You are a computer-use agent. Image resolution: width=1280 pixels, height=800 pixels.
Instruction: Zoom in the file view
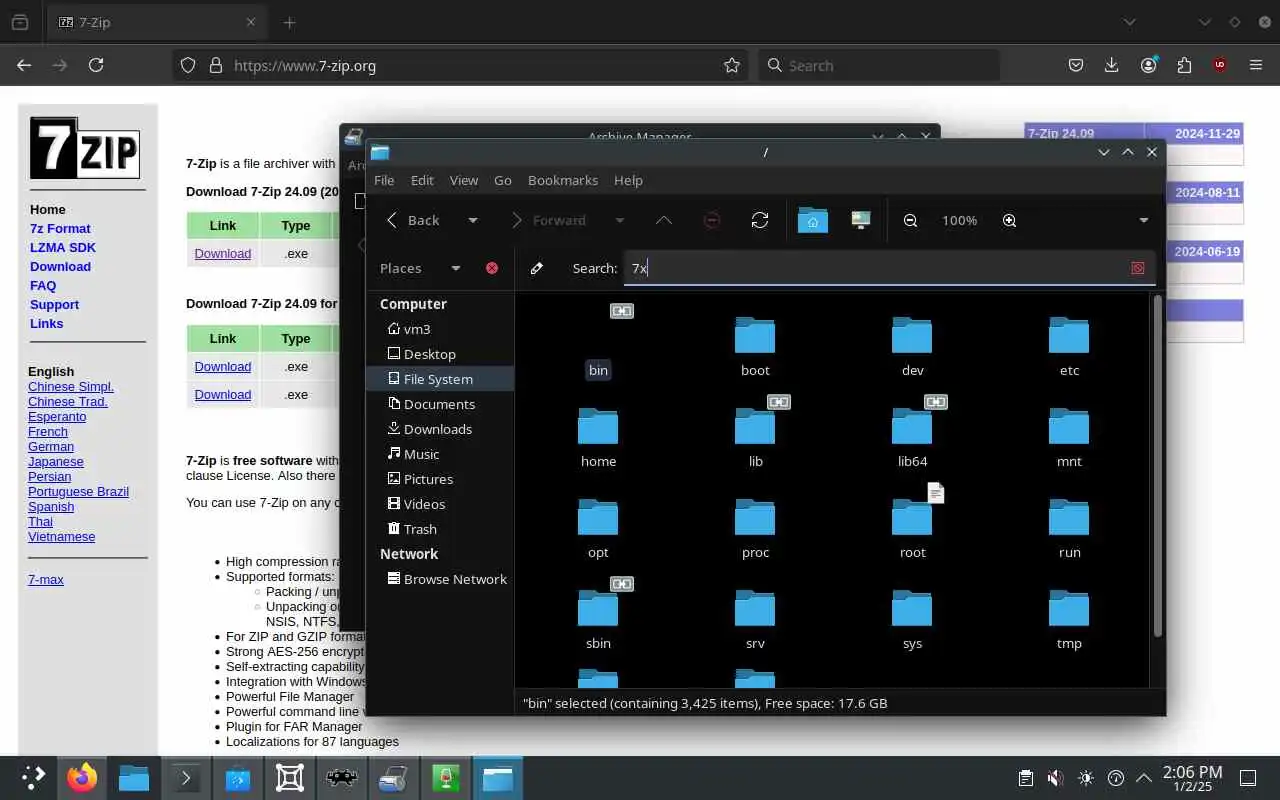tap(1009, 220)
